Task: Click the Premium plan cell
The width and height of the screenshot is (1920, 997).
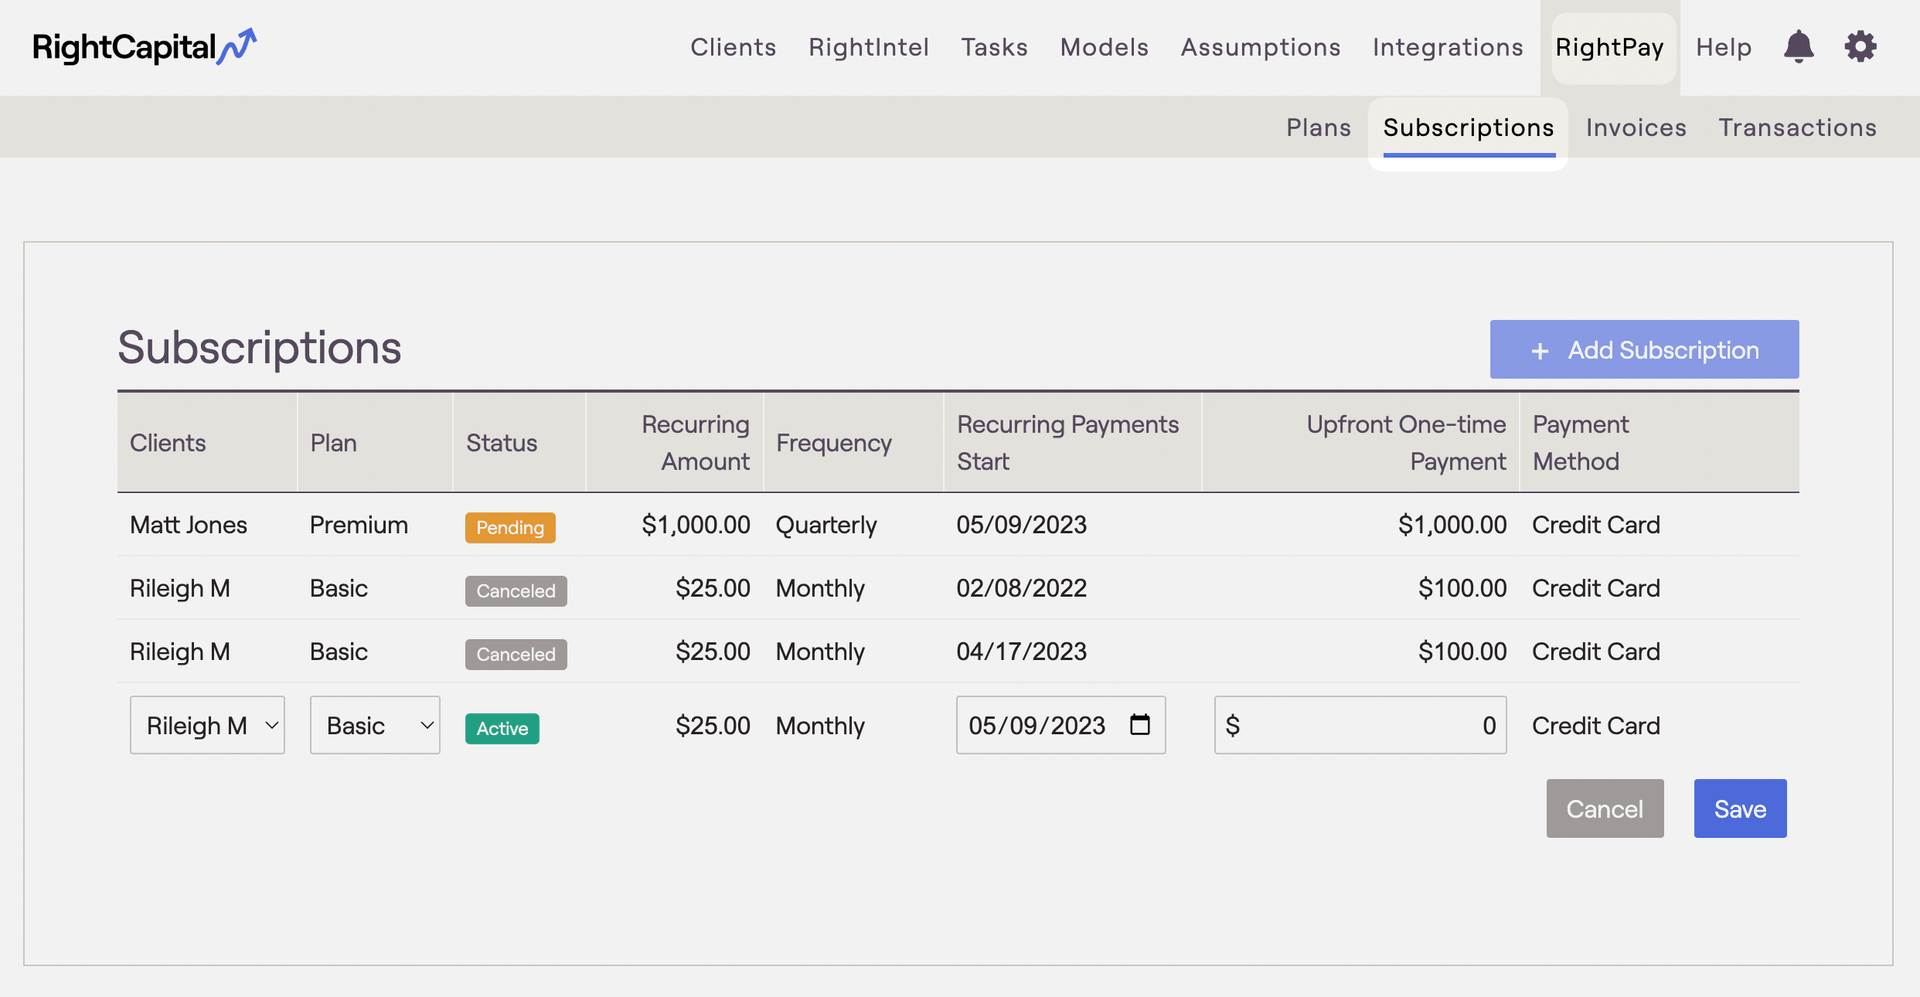Action: pyautogui.click(x=359, y=525)
